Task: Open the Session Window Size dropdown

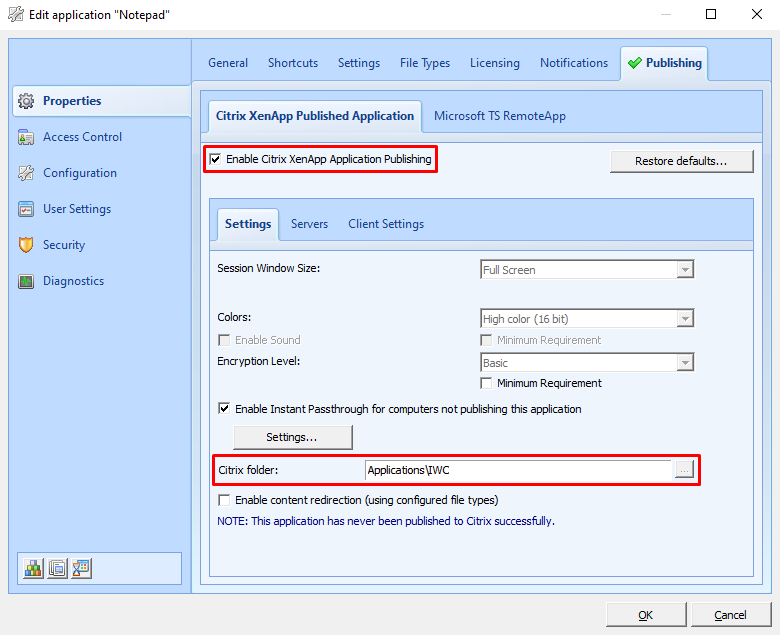Action: pos(685,270)
